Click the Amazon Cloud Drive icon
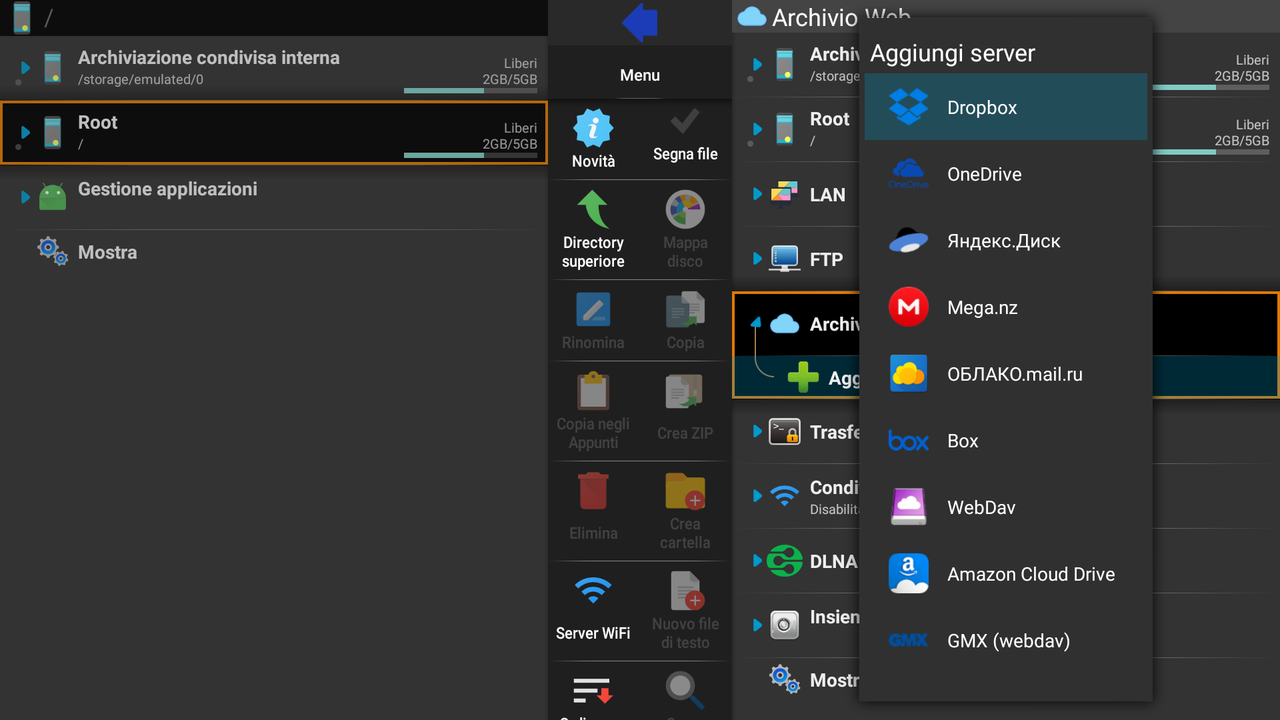The height and width of the screenshot is (720, 1280). (908, 574)
